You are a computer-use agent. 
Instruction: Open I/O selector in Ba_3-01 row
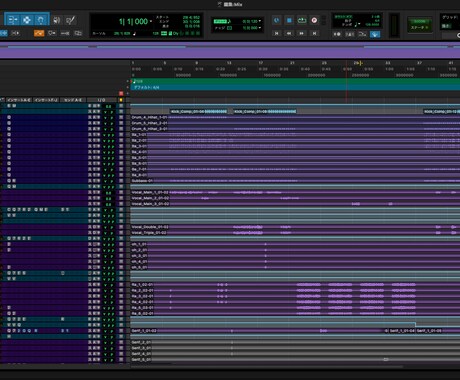(94, 146)
